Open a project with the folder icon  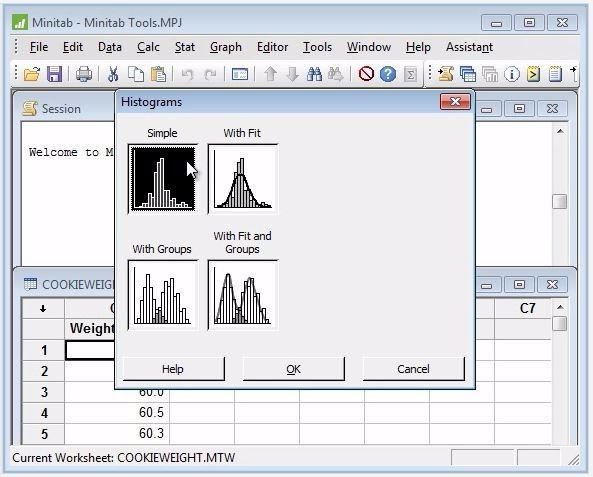[x=32, y=74]
